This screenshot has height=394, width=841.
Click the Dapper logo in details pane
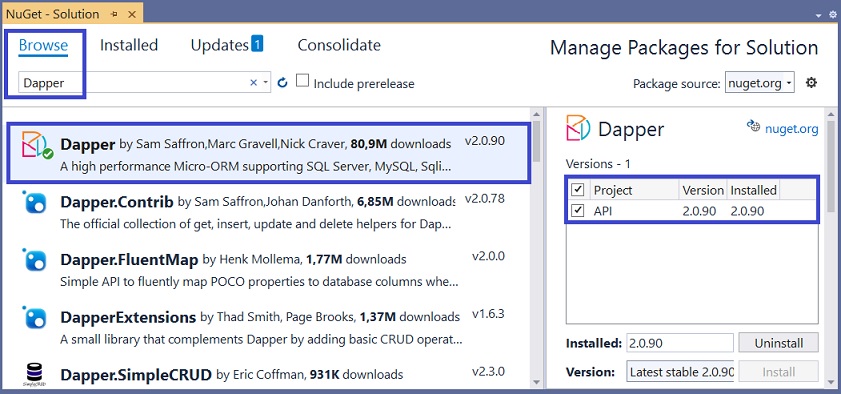point(578,128)
